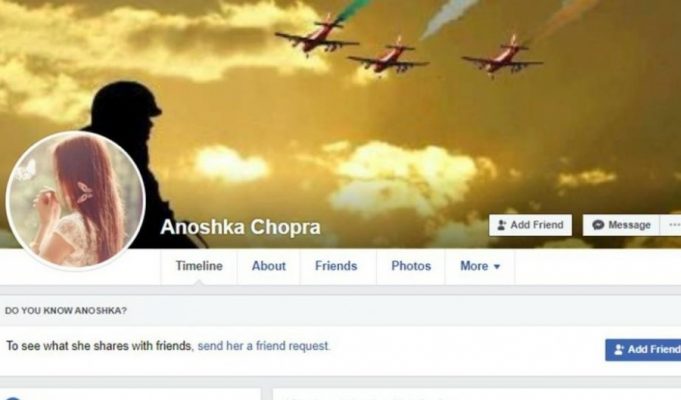Open the About tab

point(268,266)
